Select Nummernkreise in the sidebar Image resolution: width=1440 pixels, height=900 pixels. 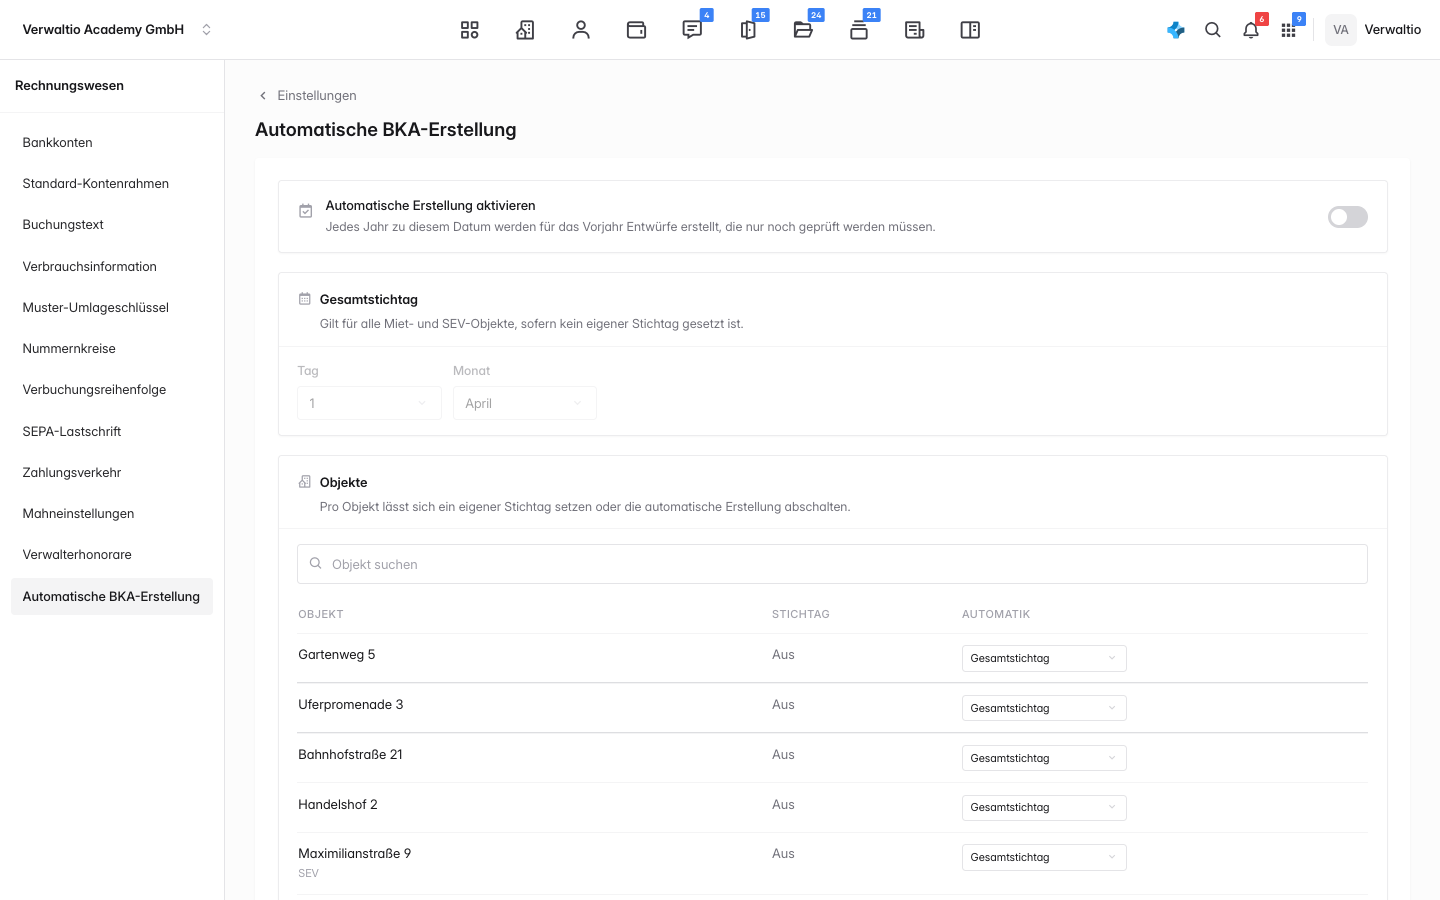[x=112, y=349]
